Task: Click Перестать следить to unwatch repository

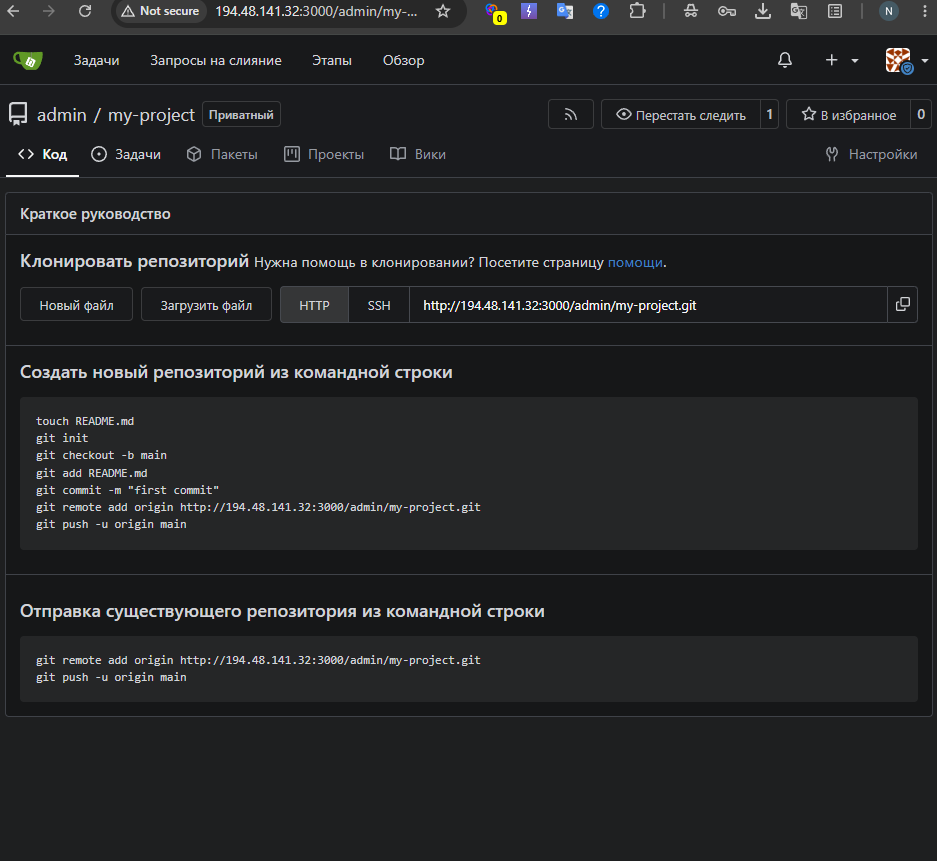Action: click(x=681, y=114)
